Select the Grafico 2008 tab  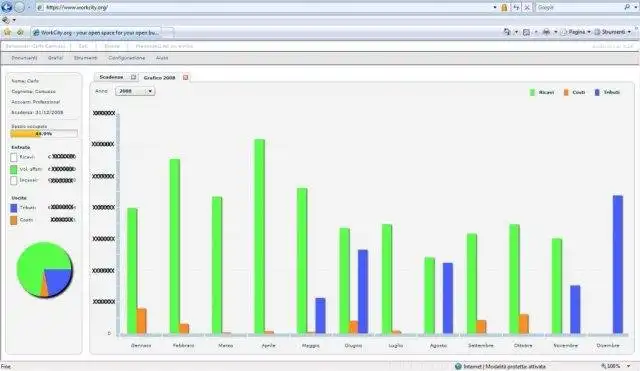coord(160,78)
